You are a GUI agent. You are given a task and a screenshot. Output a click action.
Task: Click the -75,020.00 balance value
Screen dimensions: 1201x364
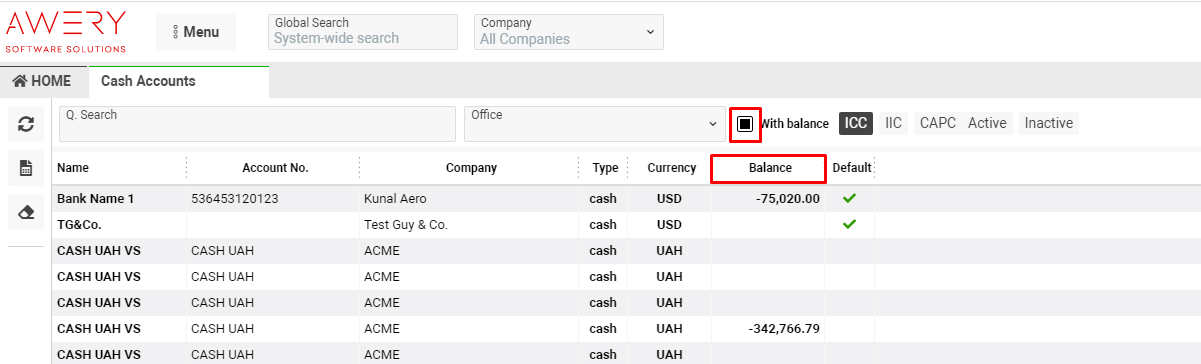pos(788,199)
